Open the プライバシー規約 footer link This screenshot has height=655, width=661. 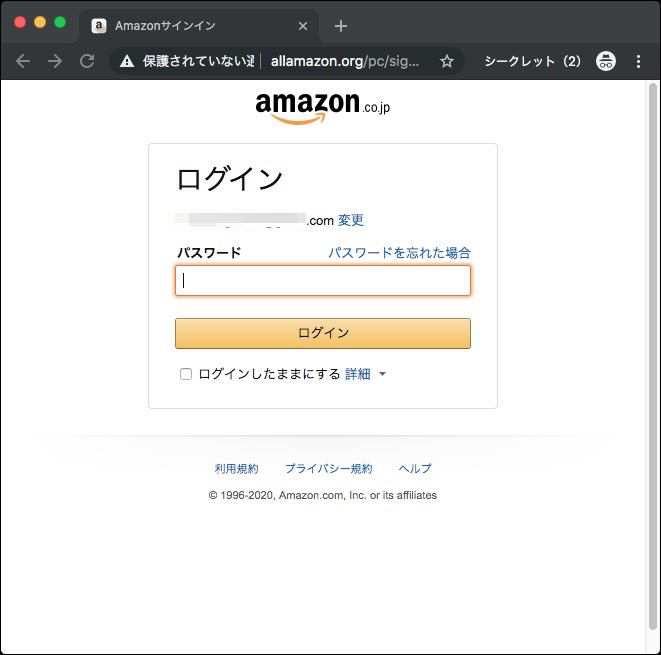coord(328,468)
